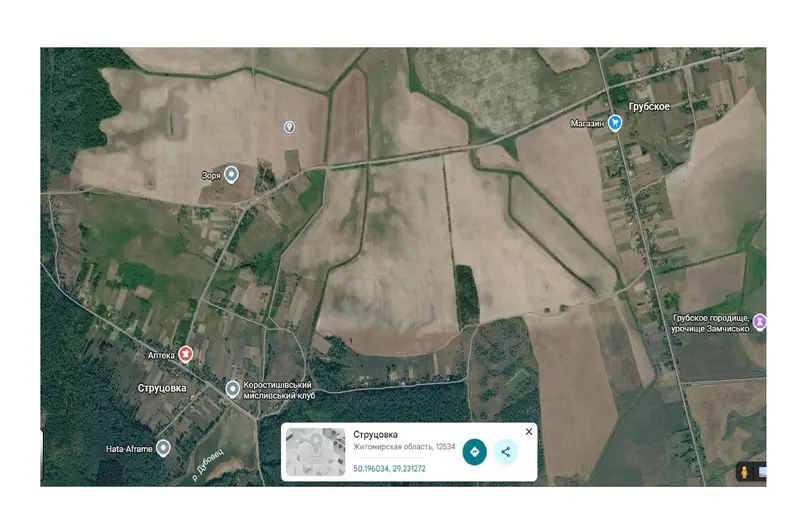Viewport: 800px width, 525px height.
Task: Click the unlabeled gray pin in the field
Action: click(289, 127)
